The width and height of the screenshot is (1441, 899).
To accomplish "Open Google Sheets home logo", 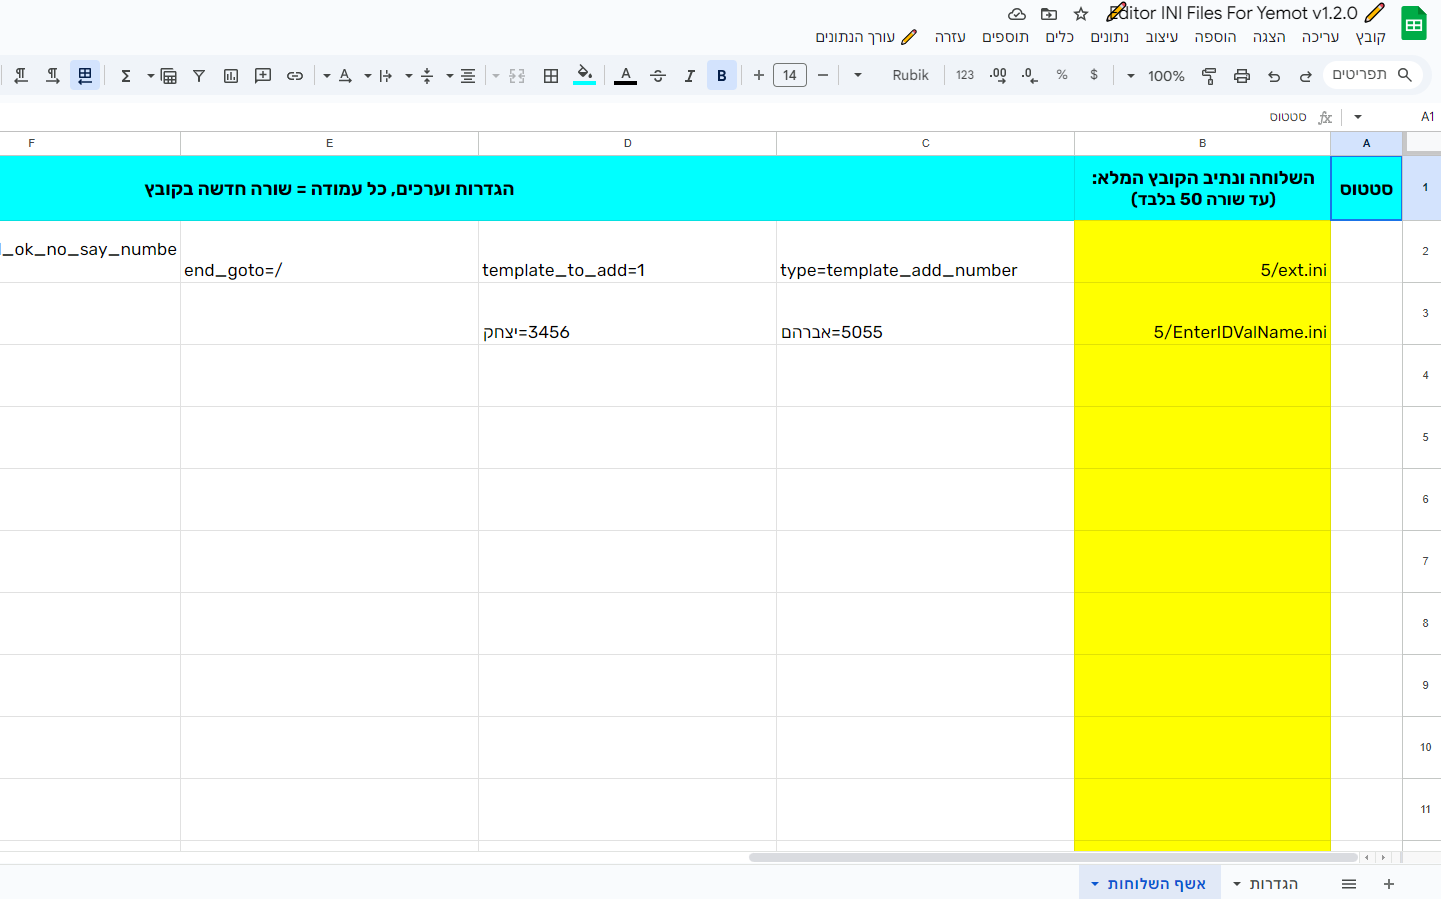I will click(x=1414, y=23).
